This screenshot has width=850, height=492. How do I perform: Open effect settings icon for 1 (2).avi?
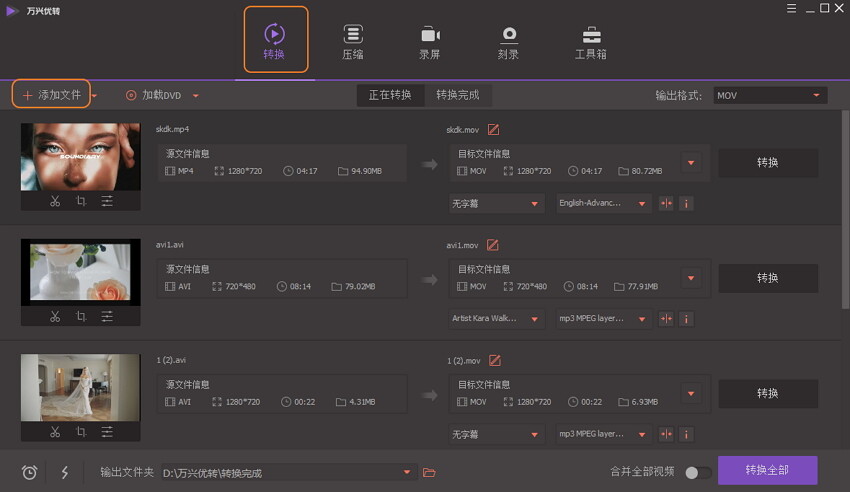107,432
